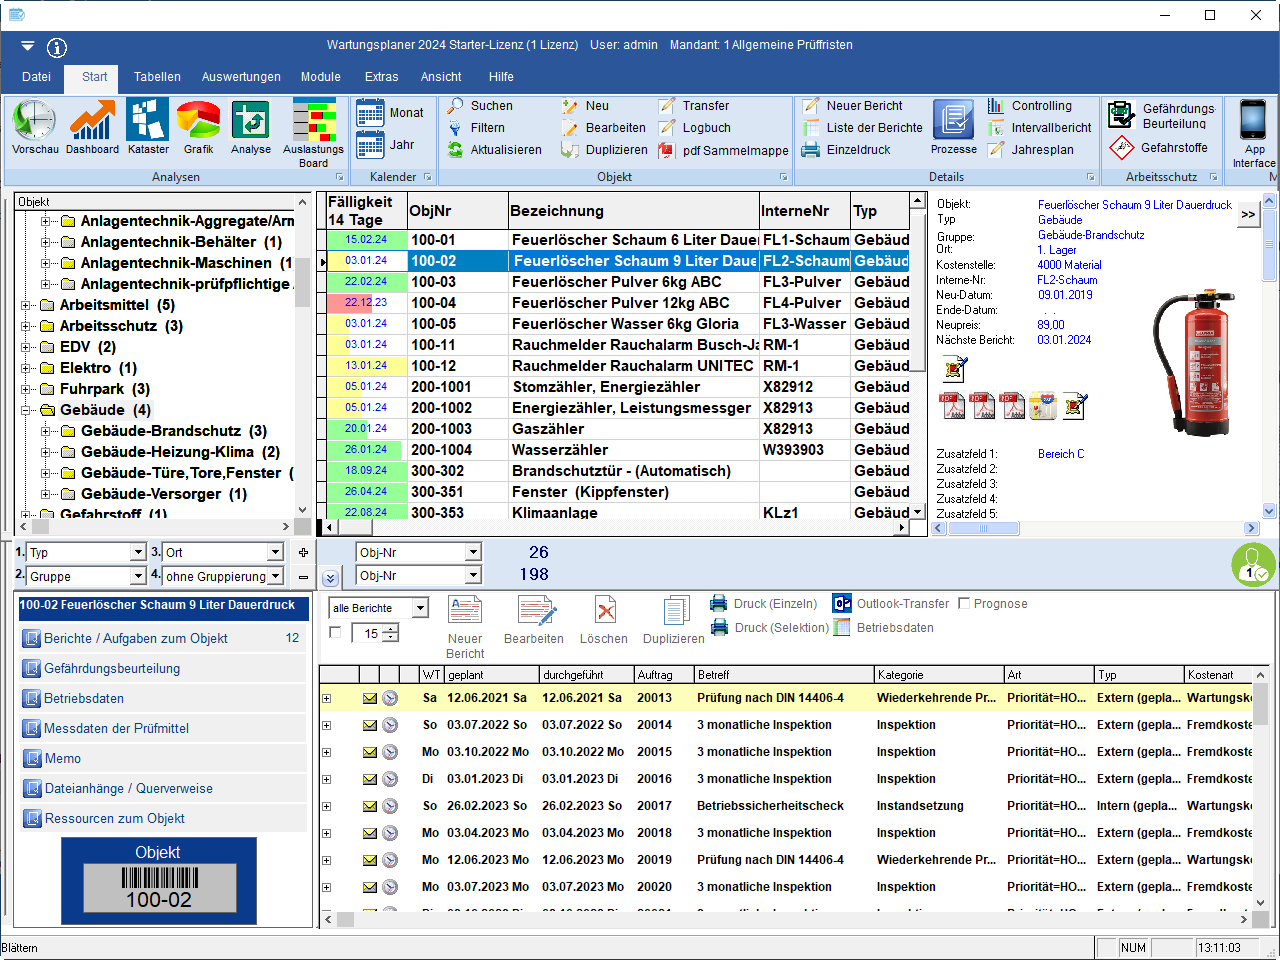Open Liste der Berichte
Viewport: 1280px width, 960px height.
863,127
